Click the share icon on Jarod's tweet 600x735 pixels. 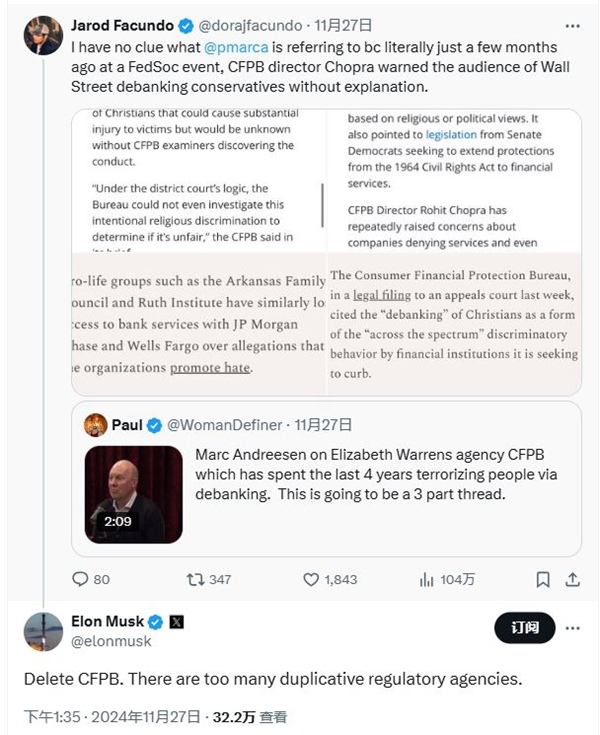[572, 579]
